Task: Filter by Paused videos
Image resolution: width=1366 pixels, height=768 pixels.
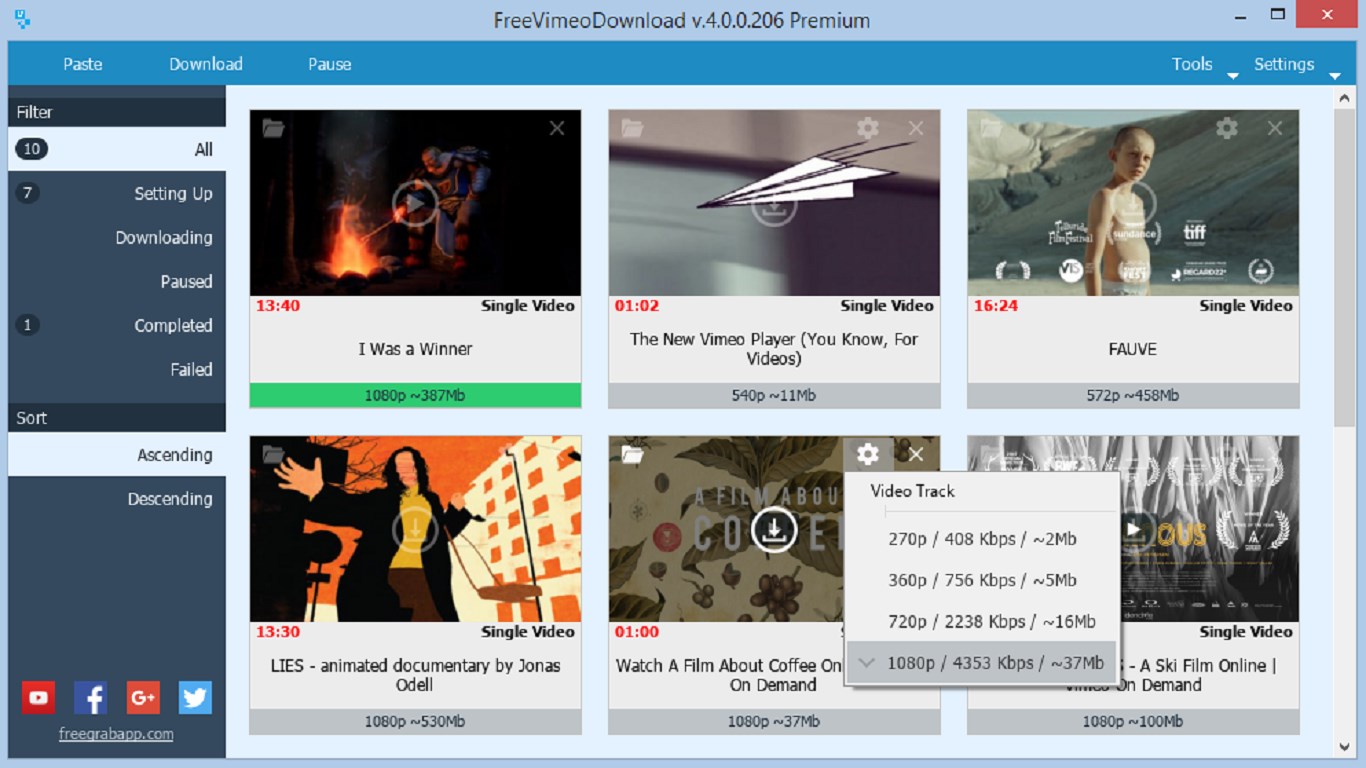Action: [x=117, y=281]
